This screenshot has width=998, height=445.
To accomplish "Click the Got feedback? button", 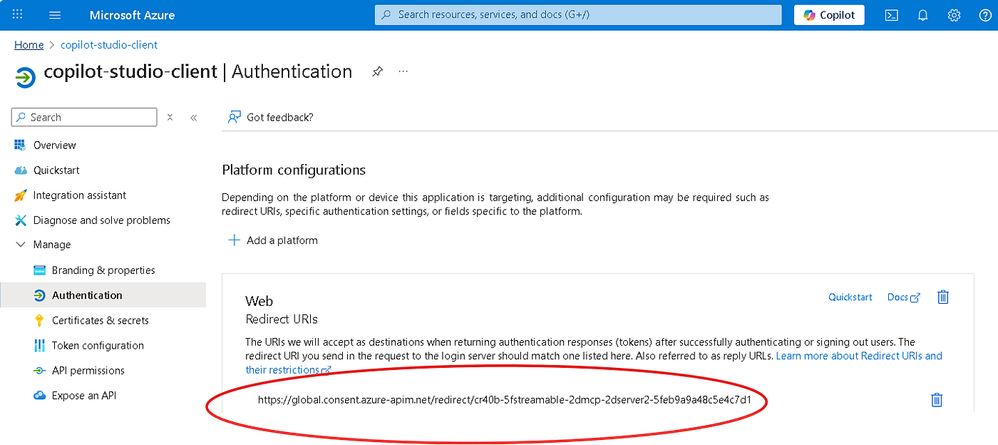I will tap(271, 117).
